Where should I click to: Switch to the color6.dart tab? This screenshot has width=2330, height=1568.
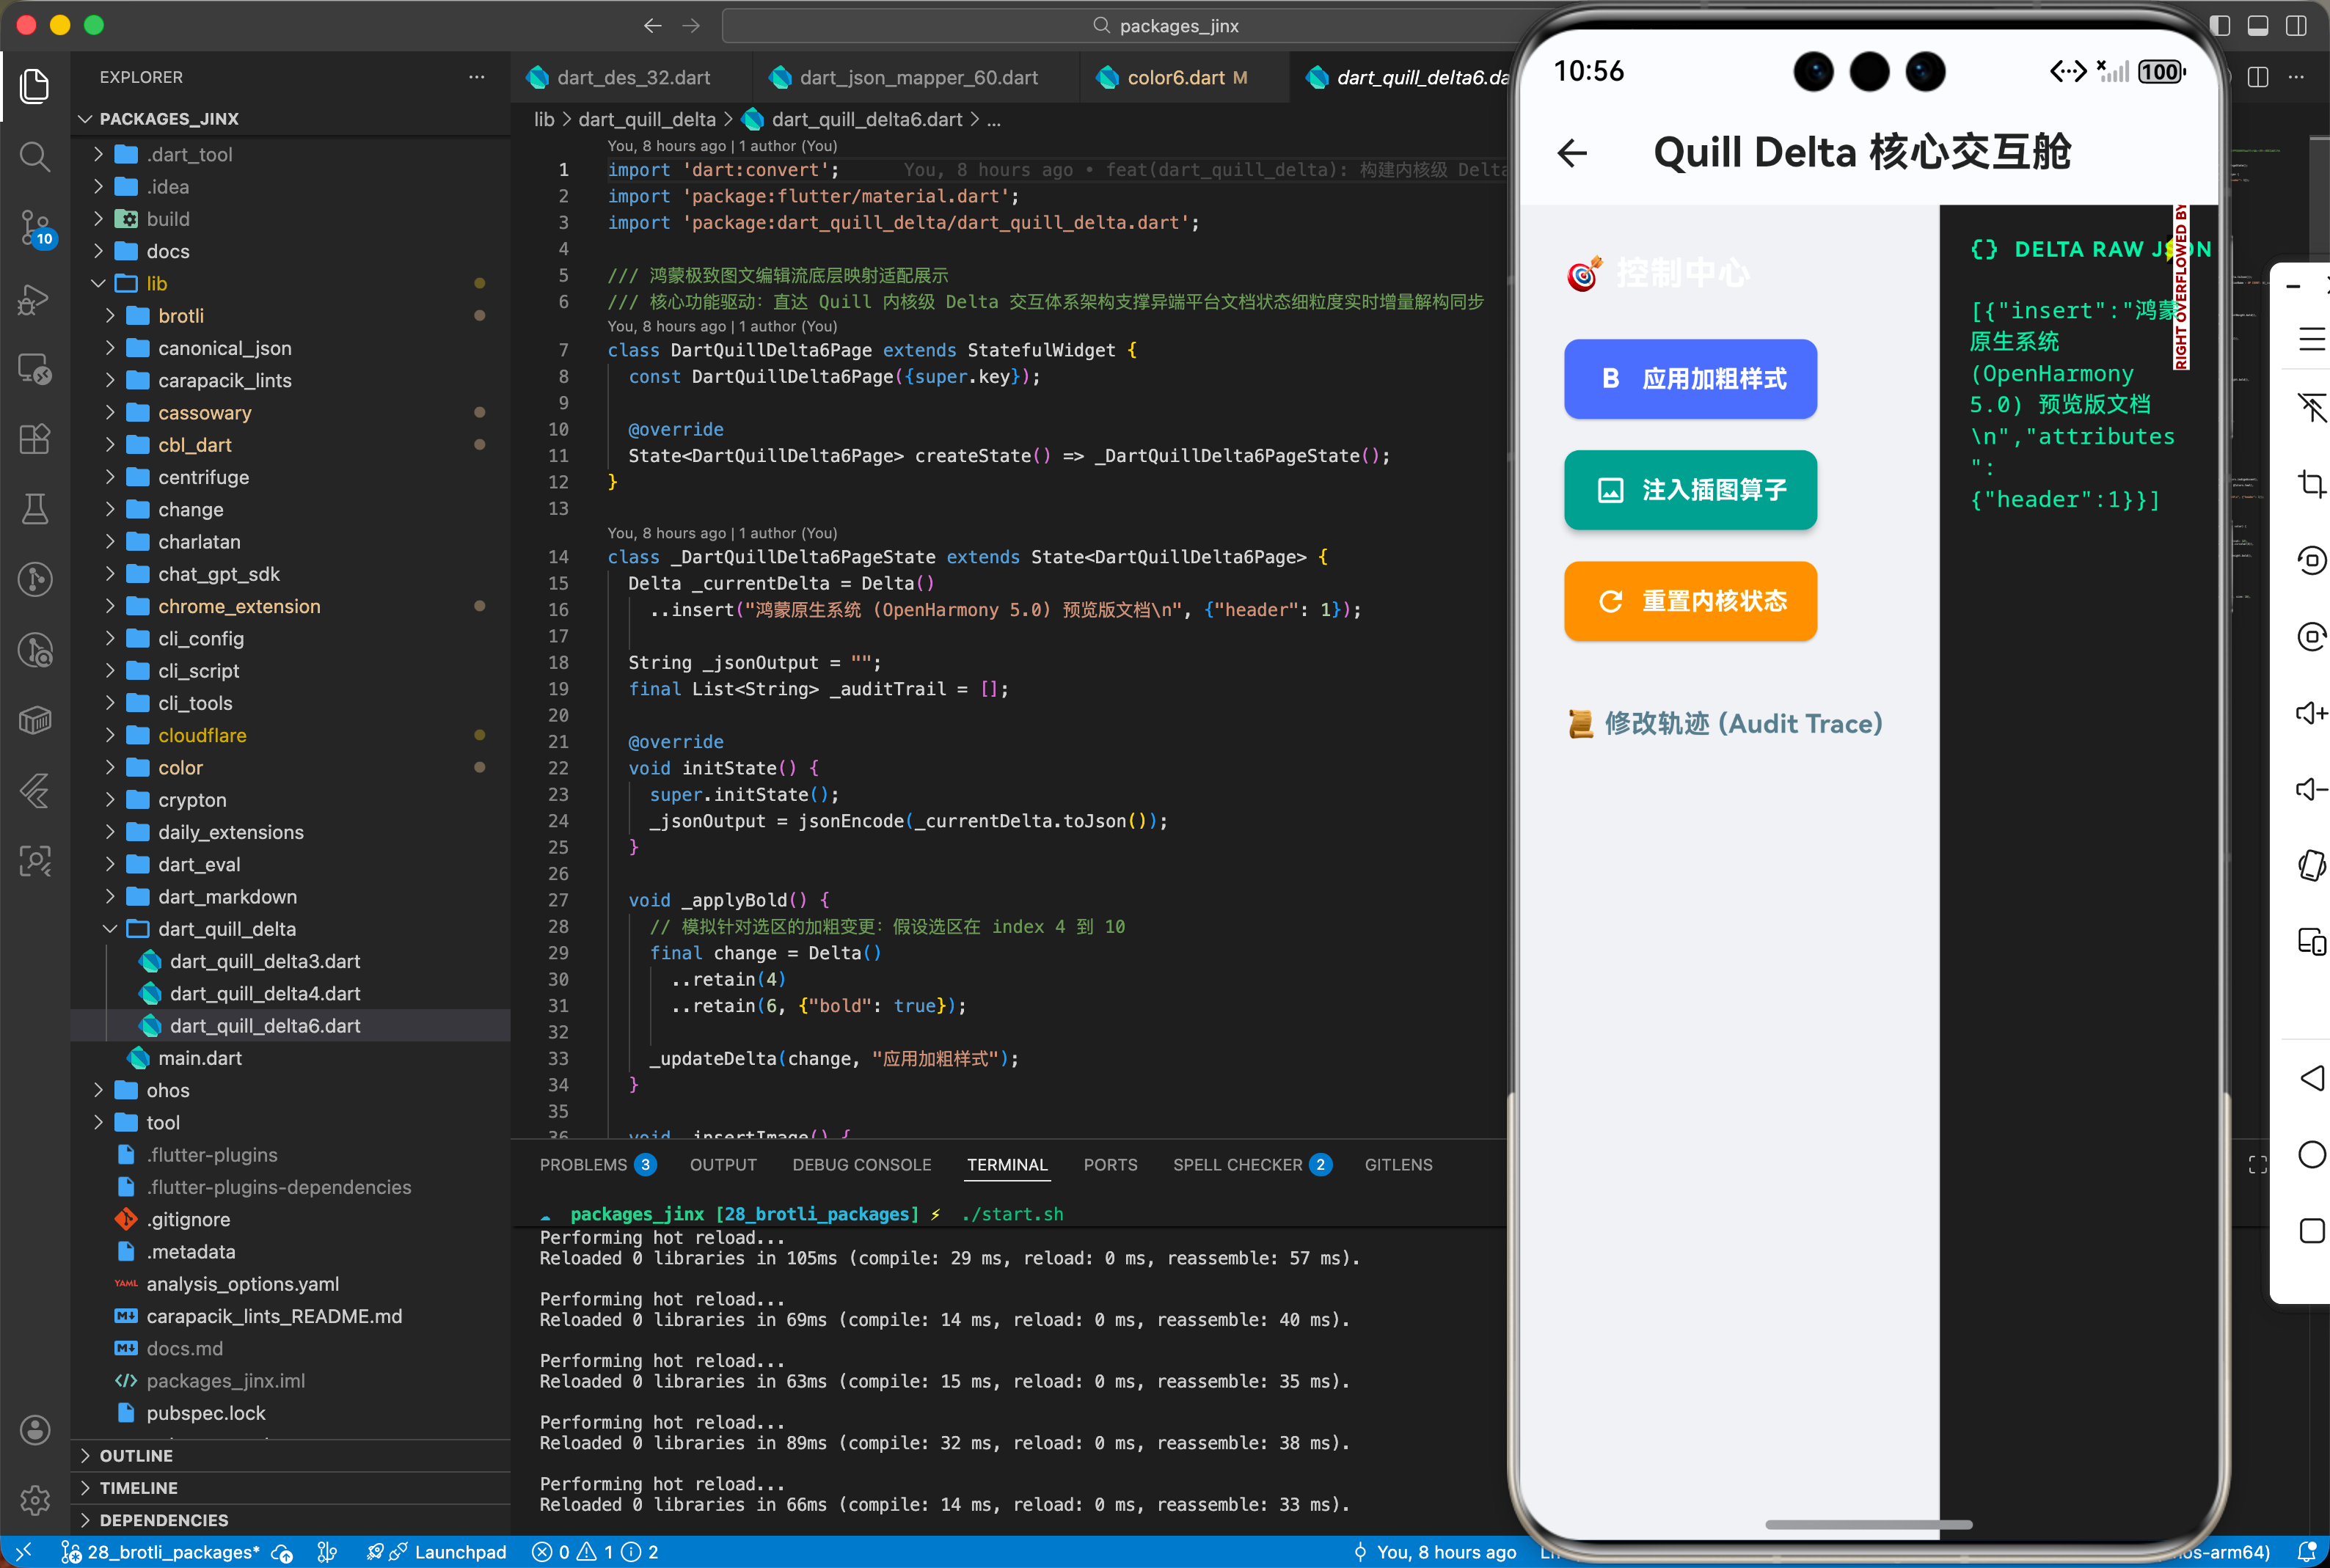click(1175, 78)
